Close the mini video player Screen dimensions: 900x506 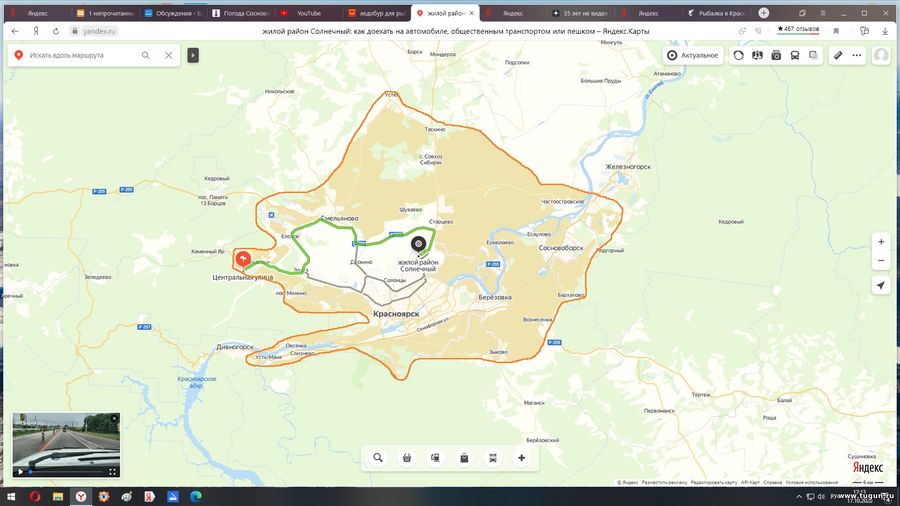coord(114,418)
